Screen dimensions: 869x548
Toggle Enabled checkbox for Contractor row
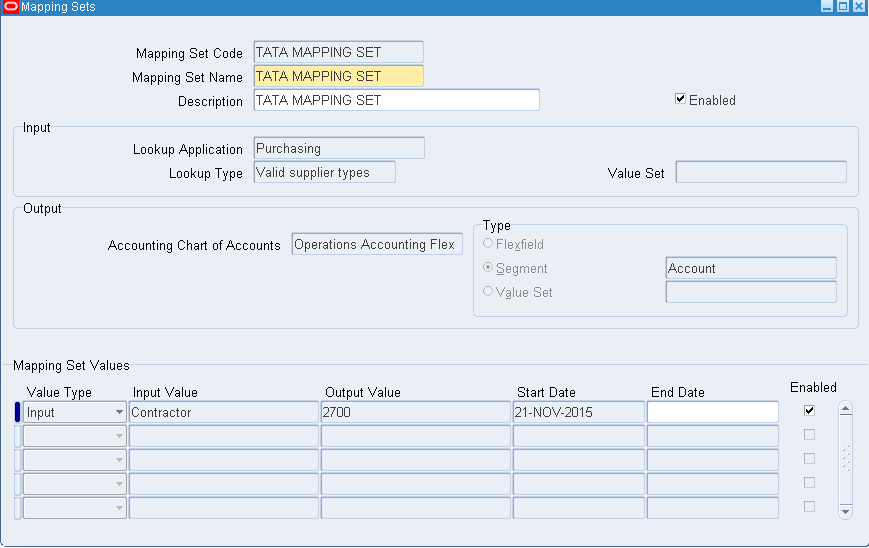click(x=809, y=411)
